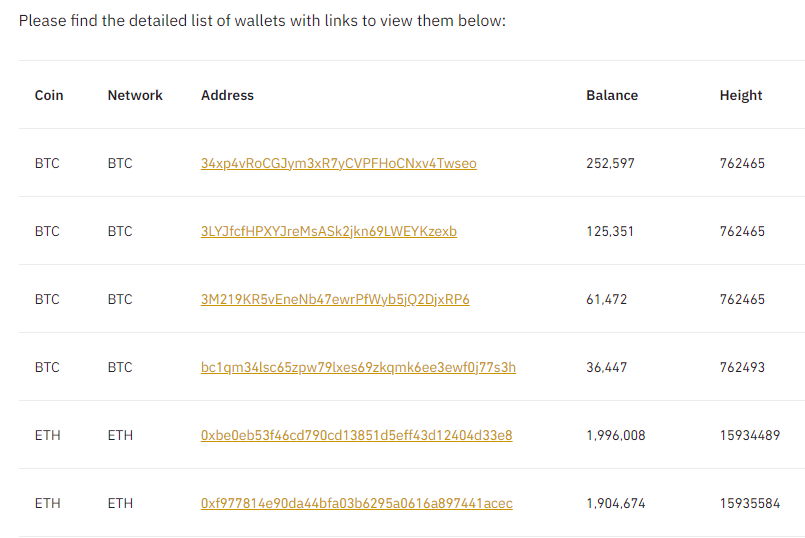This screenshot has width=805, height=538.
Task: Open the 34xp4vRoCGJym3xR7yCVPFHoCNxv4Twseo wallet link
Action: point(338,163)
